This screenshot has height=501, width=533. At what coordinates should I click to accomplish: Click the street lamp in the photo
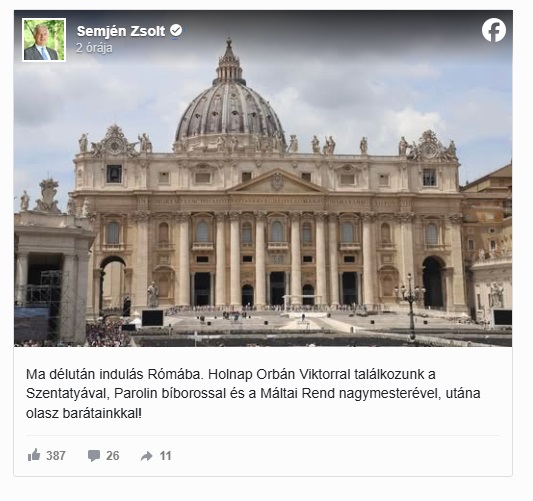coord(411,308)
